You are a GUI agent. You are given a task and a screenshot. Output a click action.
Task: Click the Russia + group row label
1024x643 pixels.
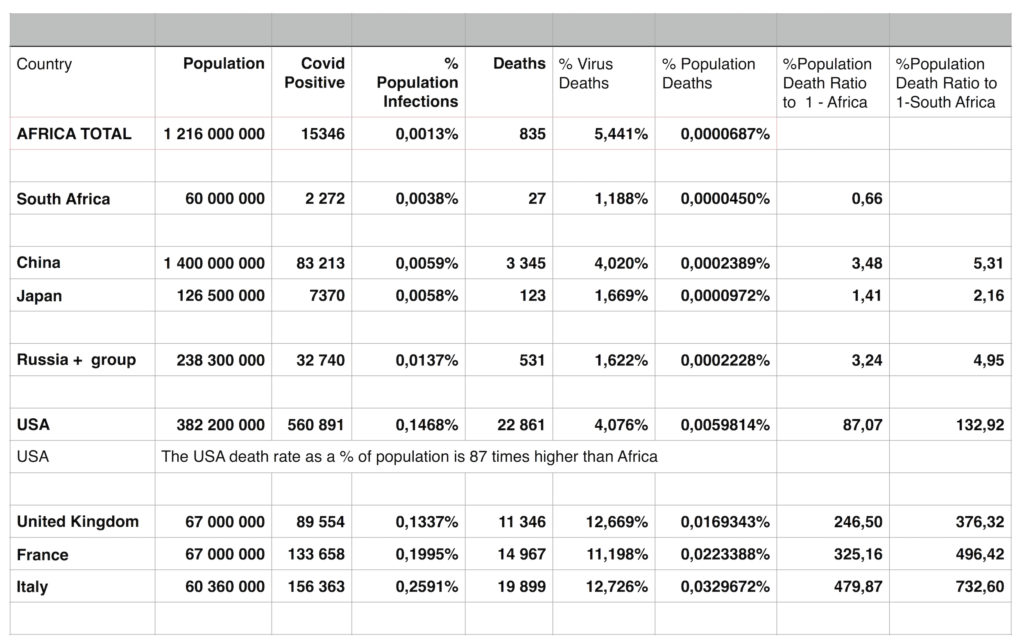click(x=82, y=360)
